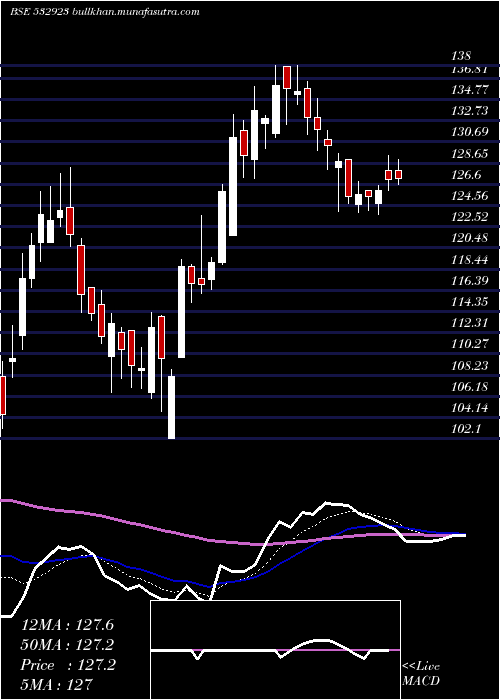Click the <<Live MACD label
The image size is (500, 700).
[x=421, y=673]
